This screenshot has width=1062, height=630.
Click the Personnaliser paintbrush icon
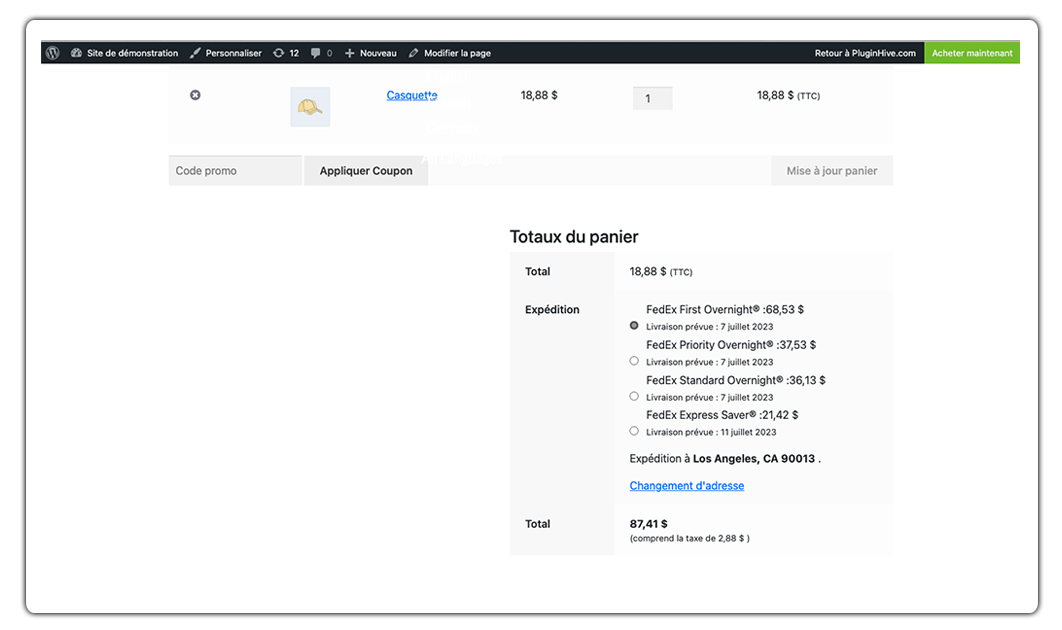(x=195, y=53)
